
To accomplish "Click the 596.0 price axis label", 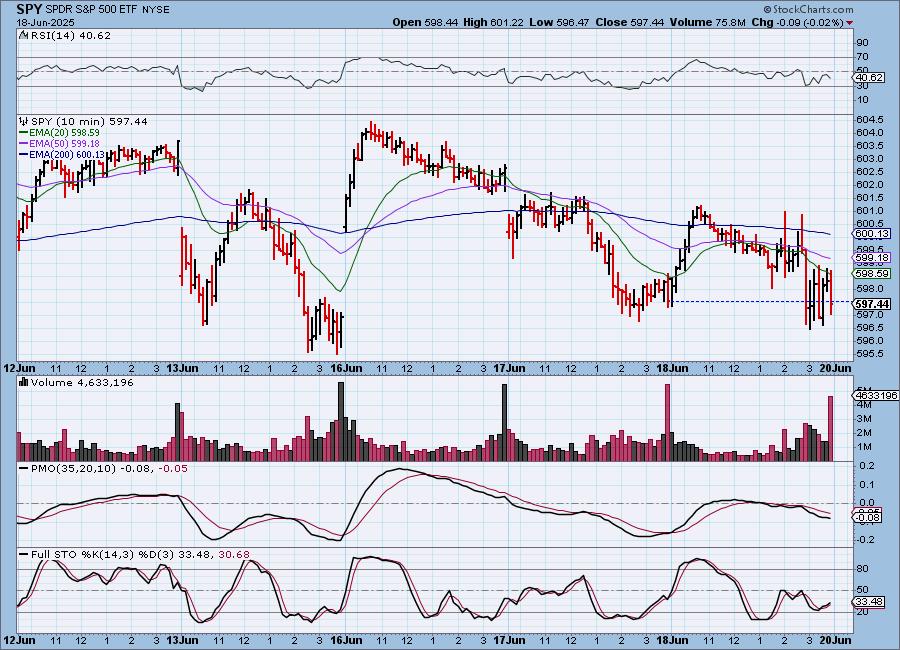I will point(870,341).
